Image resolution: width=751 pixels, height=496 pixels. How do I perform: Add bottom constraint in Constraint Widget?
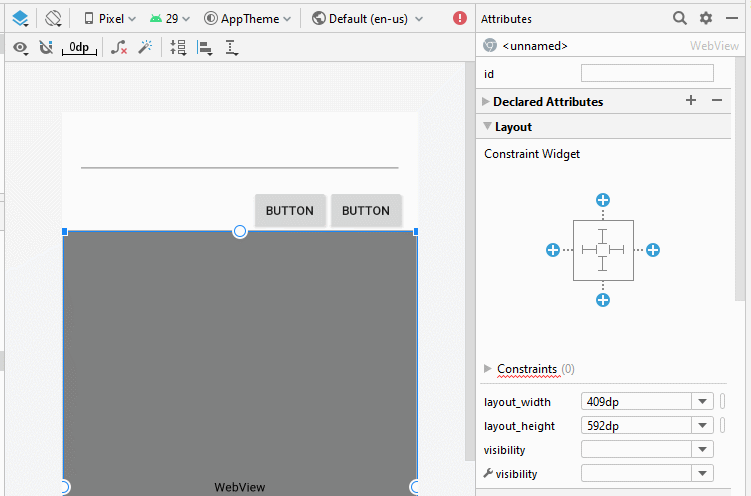(x=603, y=300)
